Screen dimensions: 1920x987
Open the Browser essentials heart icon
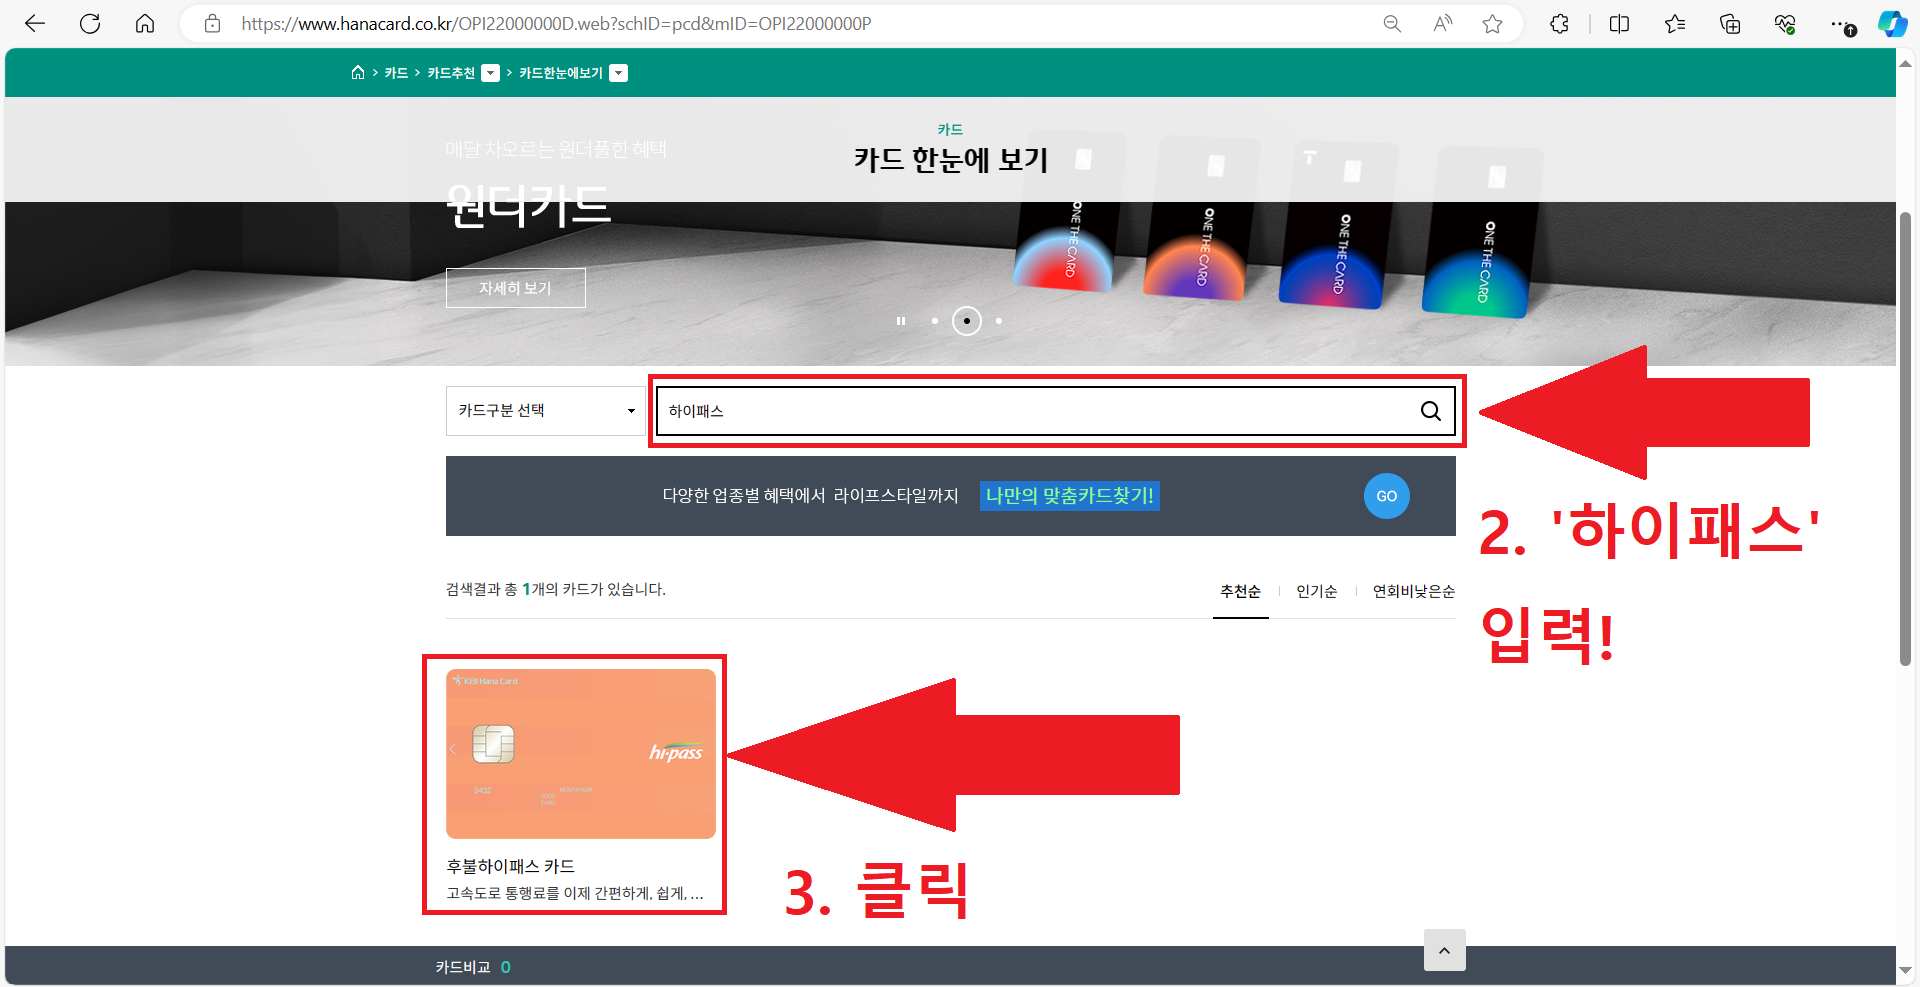click(1785, 24)
